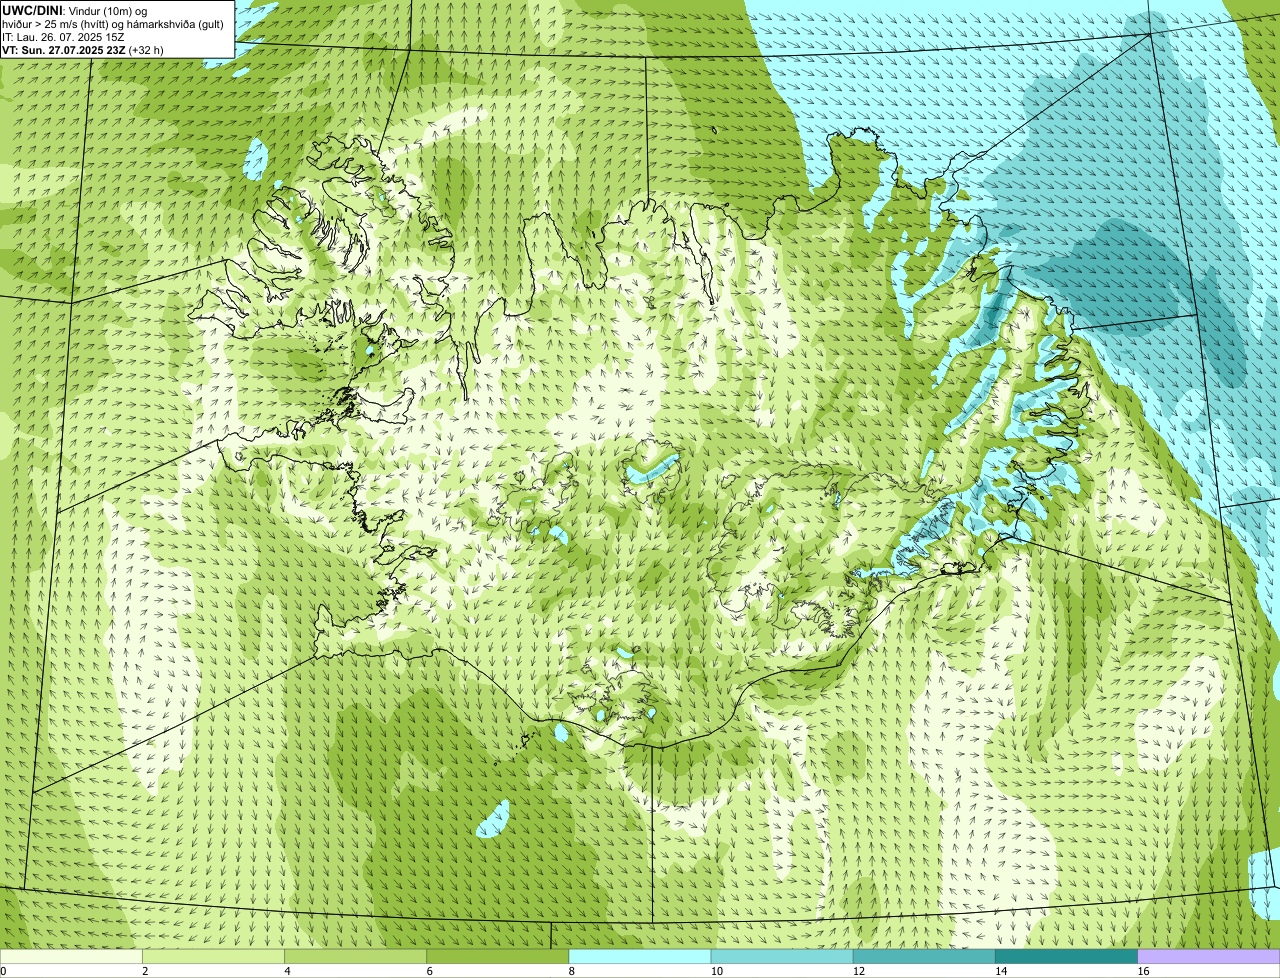Click the legend value '2'
The width and height of the screenshot is (1280, 978).
(145, 971)
